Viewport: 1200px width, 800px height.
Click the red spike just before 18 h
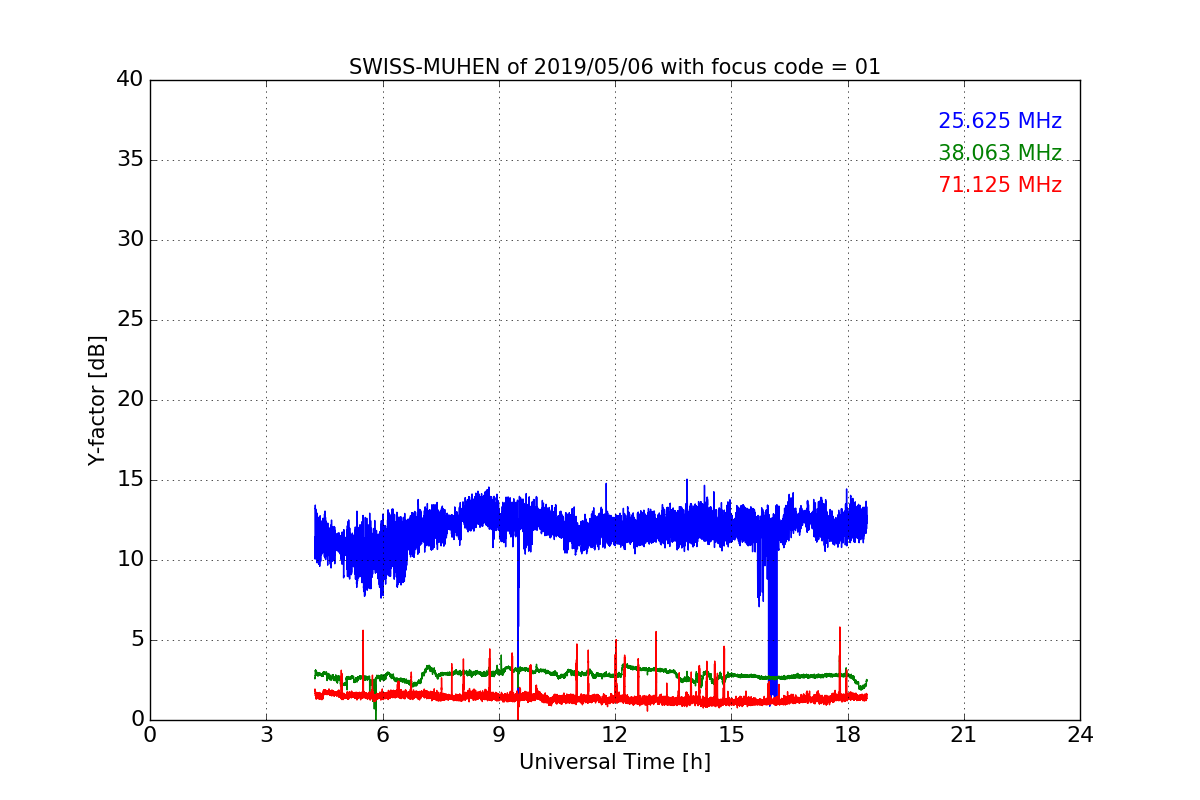point(840,660)
